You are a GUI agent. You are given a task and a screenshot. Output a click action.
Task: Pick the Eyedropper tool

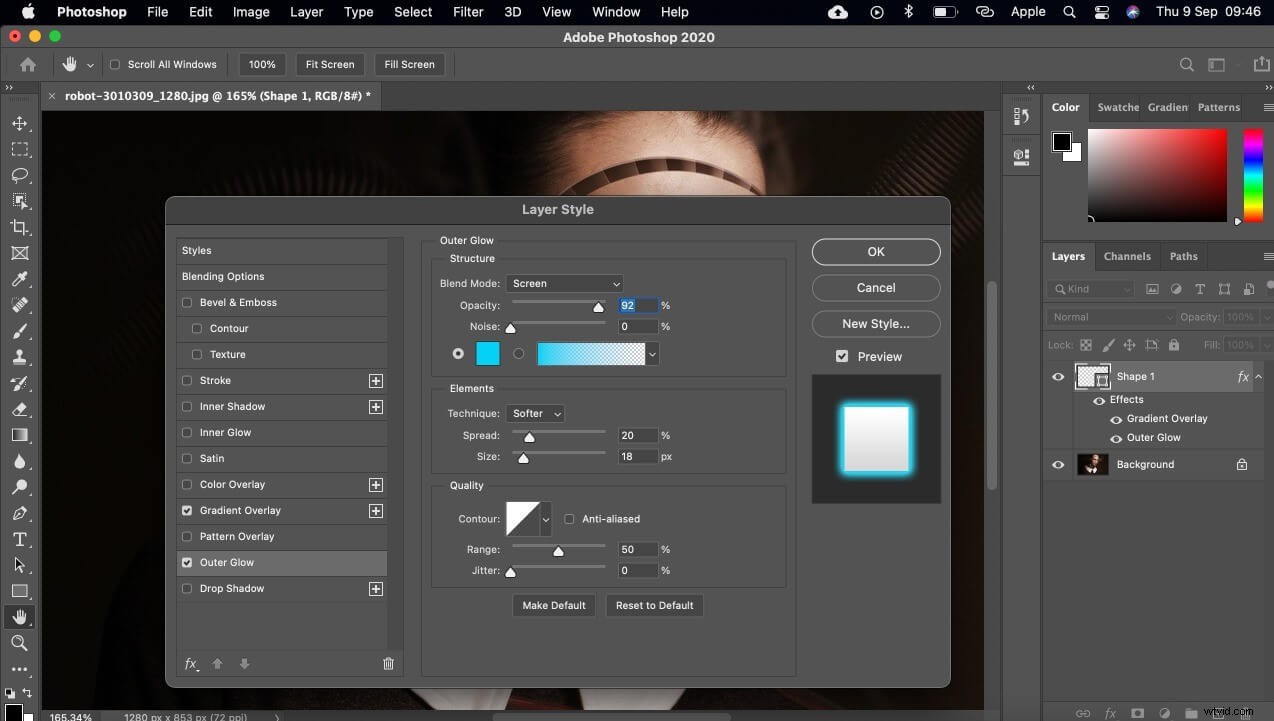20,279
